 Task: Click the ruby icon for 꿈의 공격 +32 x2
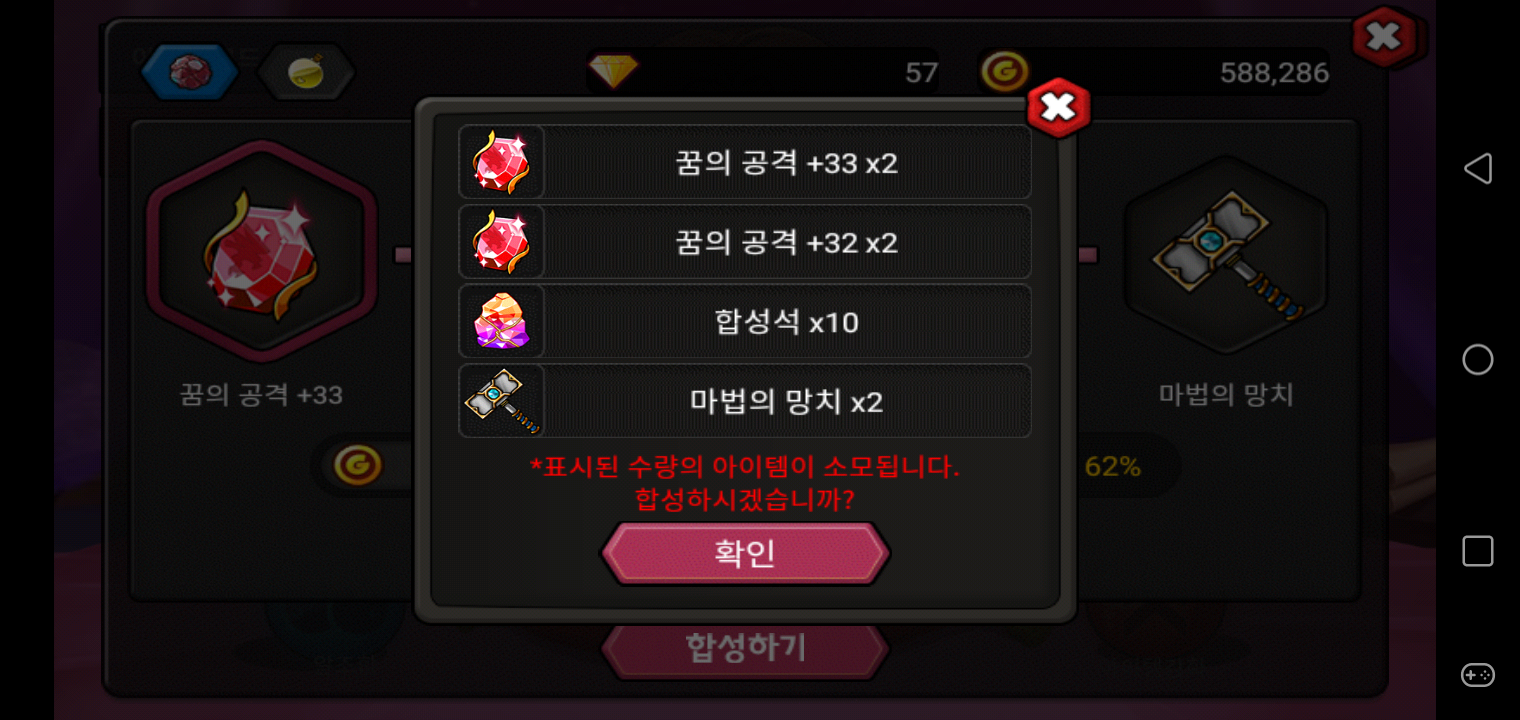click(x=501, y=242)
